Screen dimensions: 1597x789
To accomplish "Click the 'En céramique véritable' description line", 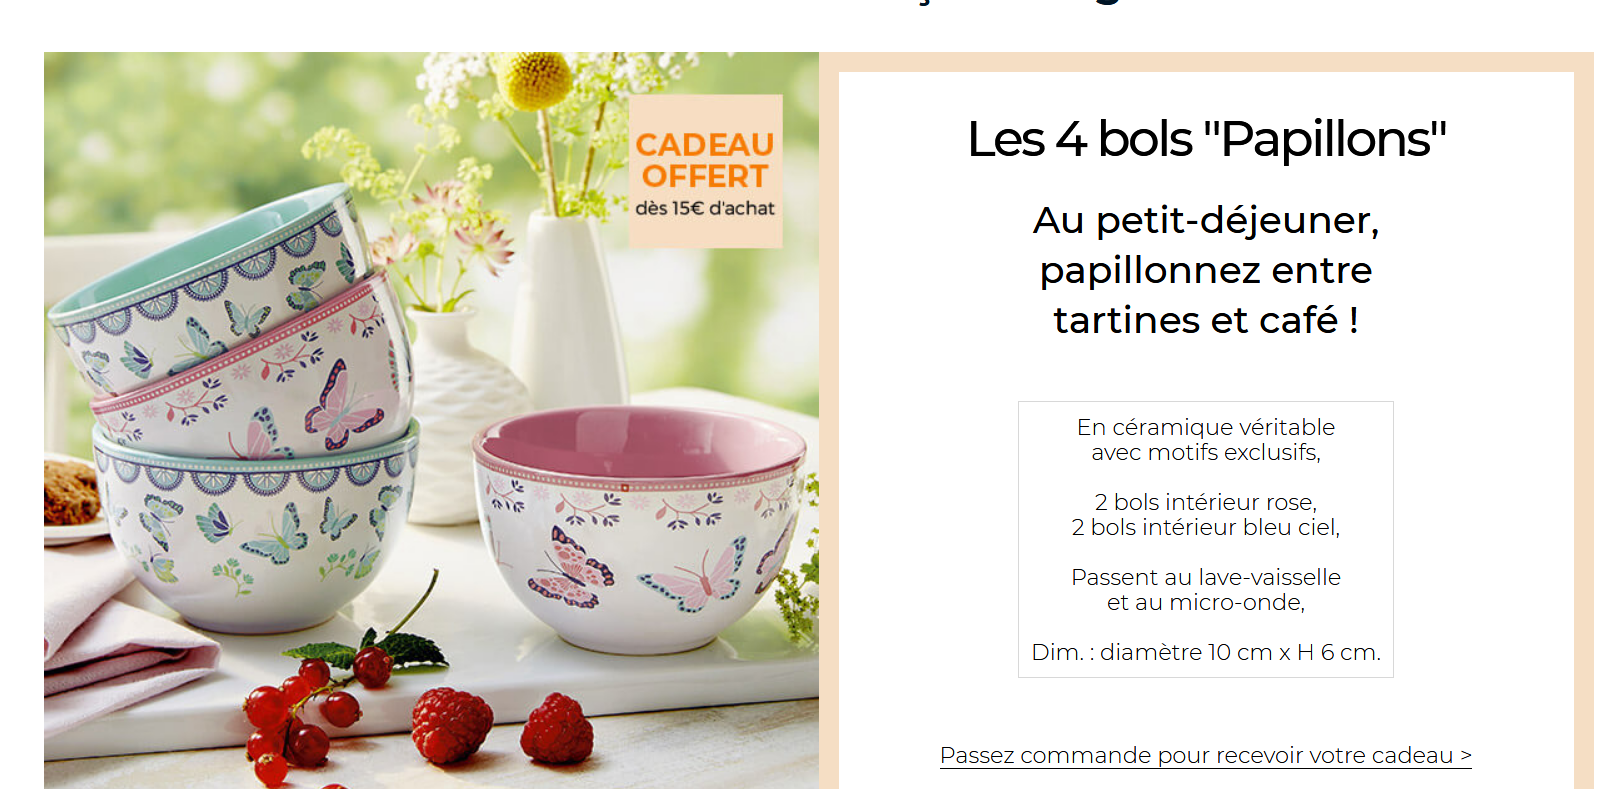I will point(1206,427).
